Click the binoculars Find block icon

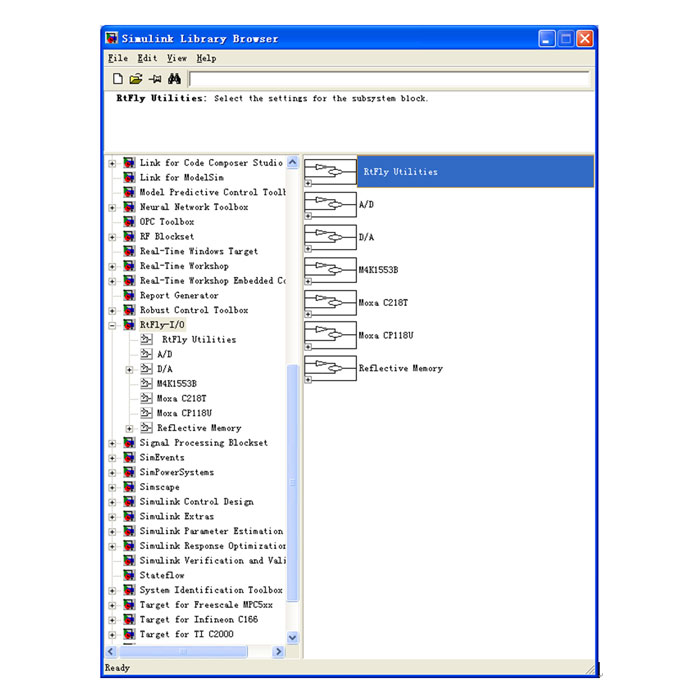pos(174,79)
